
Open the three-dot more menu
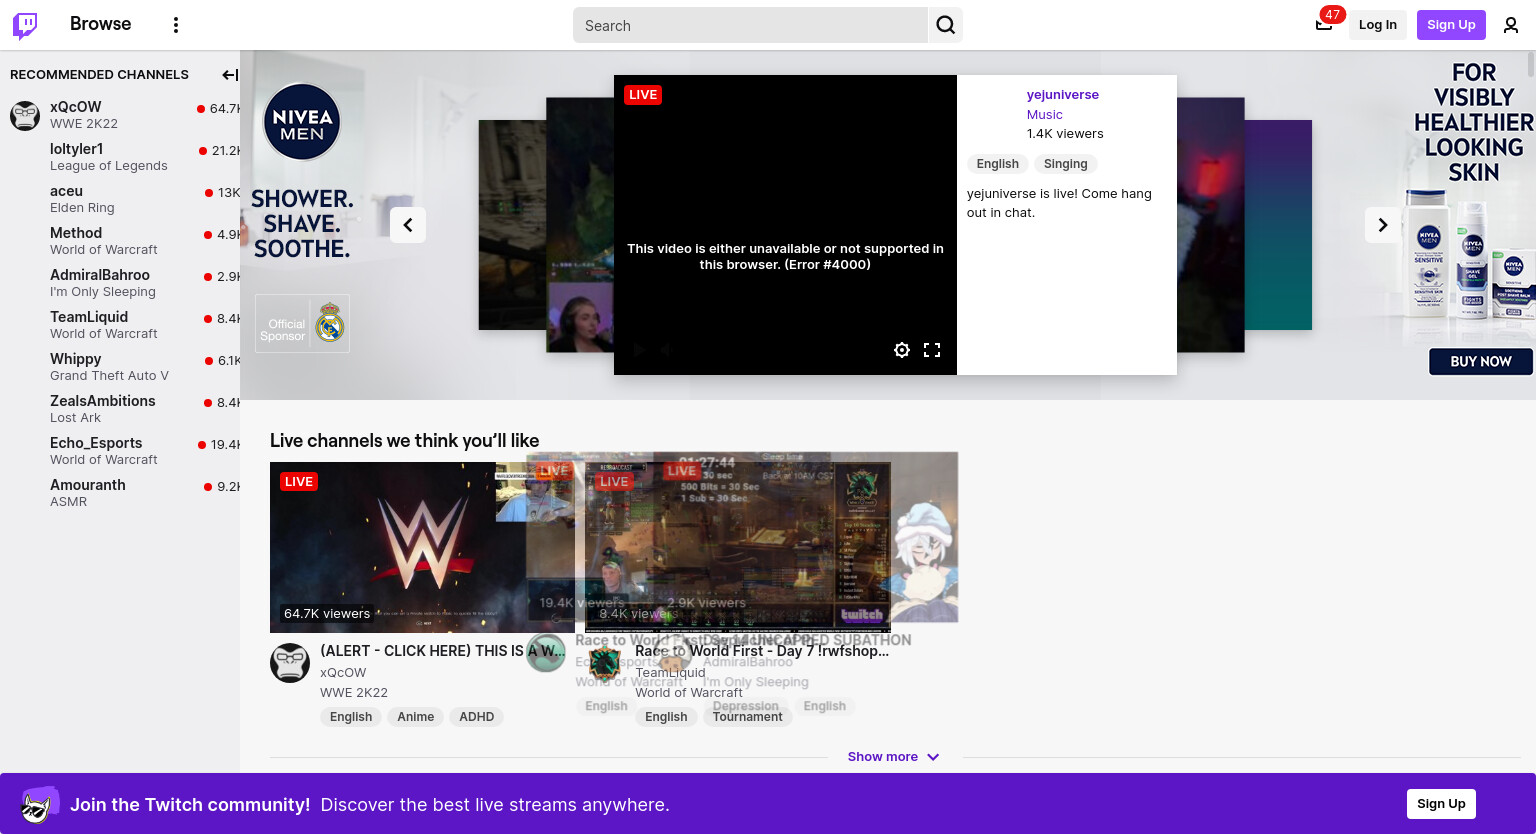(x=176, y=25)
